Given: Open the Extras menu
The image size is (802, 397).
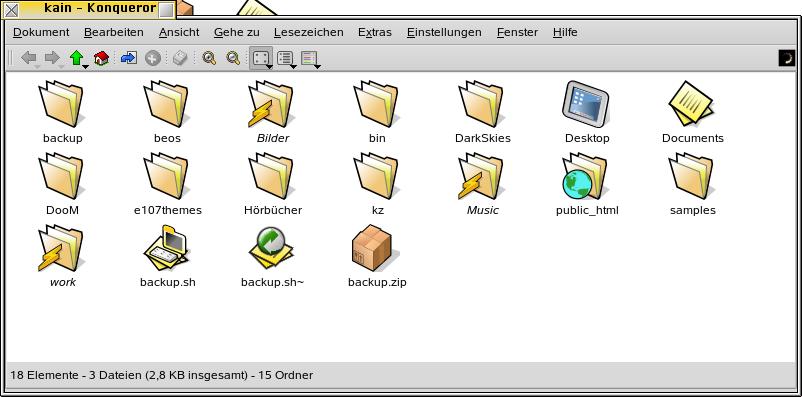Looking at the screenshot, I should [375, 32].
